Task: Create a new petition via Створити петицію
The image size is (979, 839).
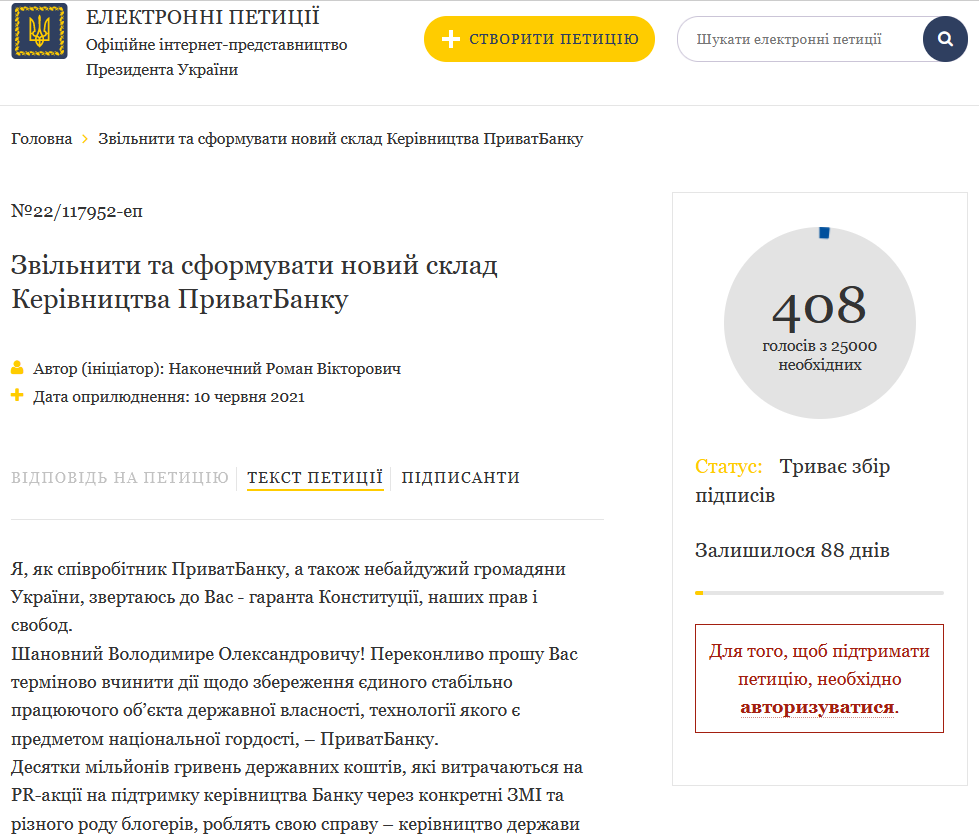Action: [539, 39]
